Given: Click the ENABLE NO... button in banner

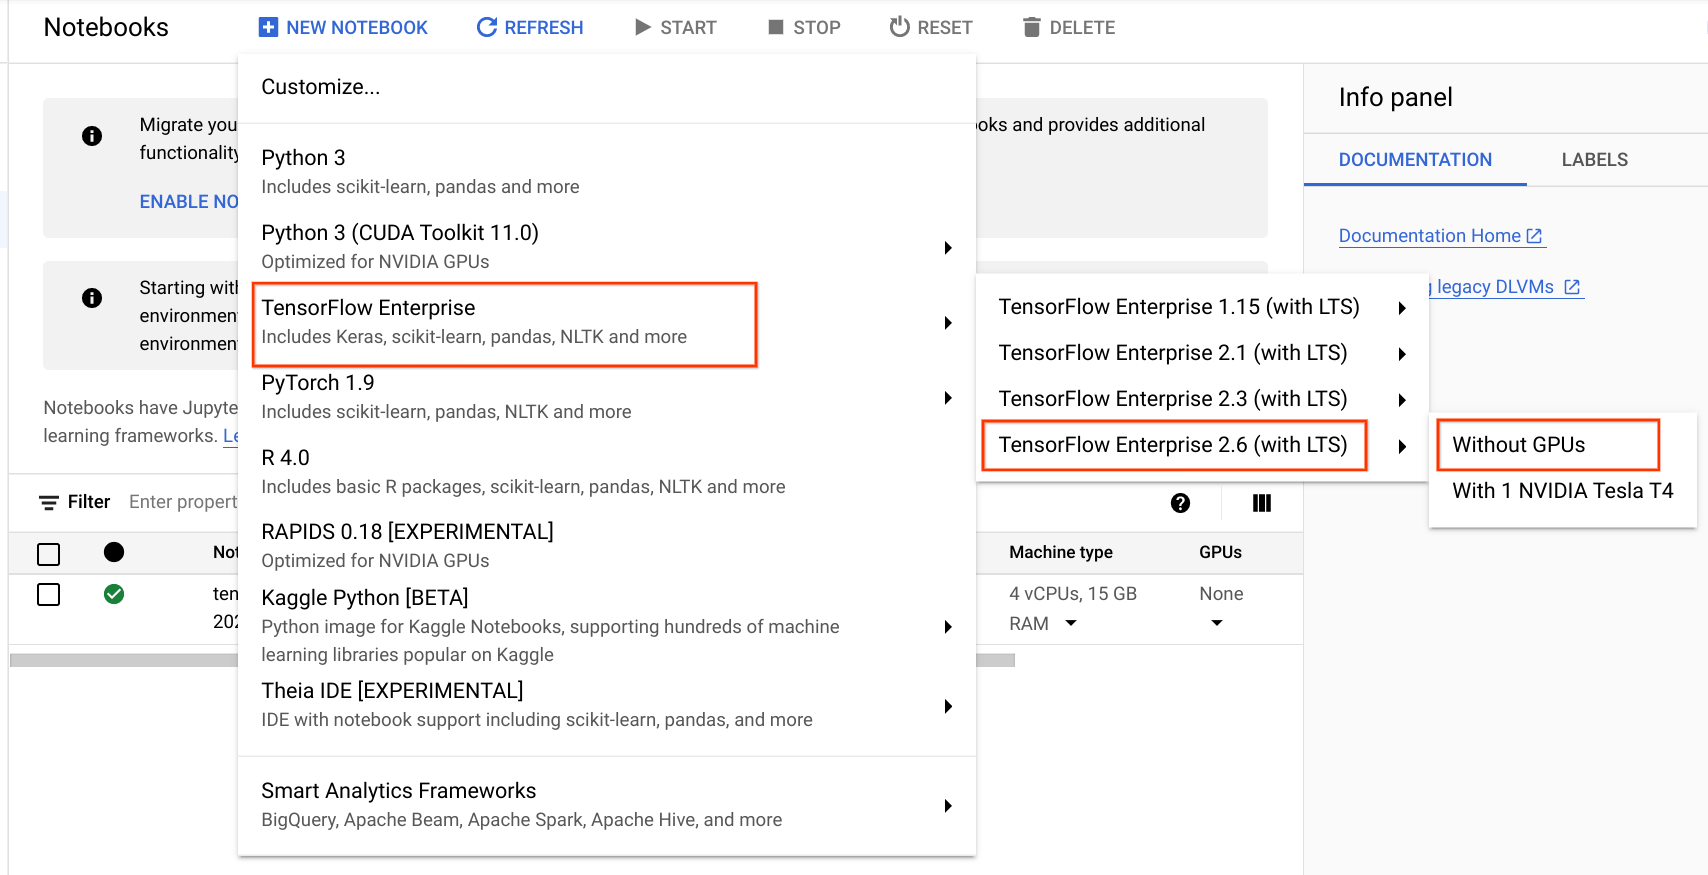Looking at the screenshot, I should 189,202.
